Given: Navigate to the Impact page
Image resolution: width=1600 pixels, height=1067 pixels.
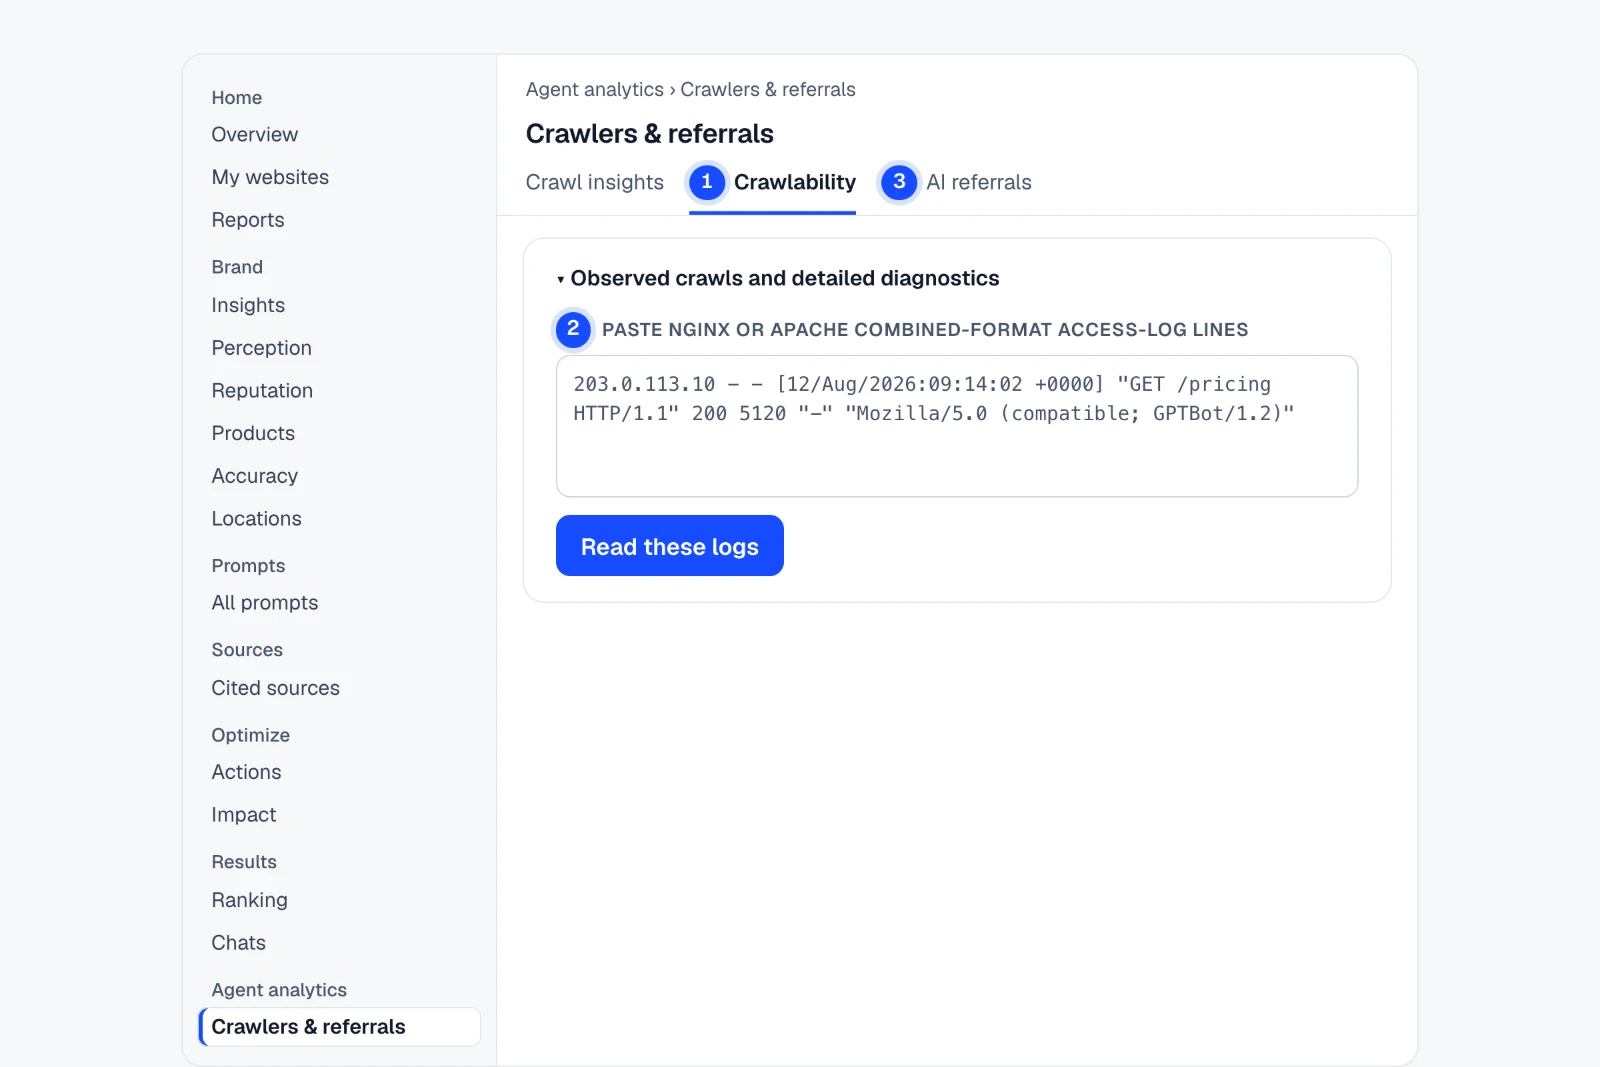Looking at the screenshot, I should pos(244,815).
